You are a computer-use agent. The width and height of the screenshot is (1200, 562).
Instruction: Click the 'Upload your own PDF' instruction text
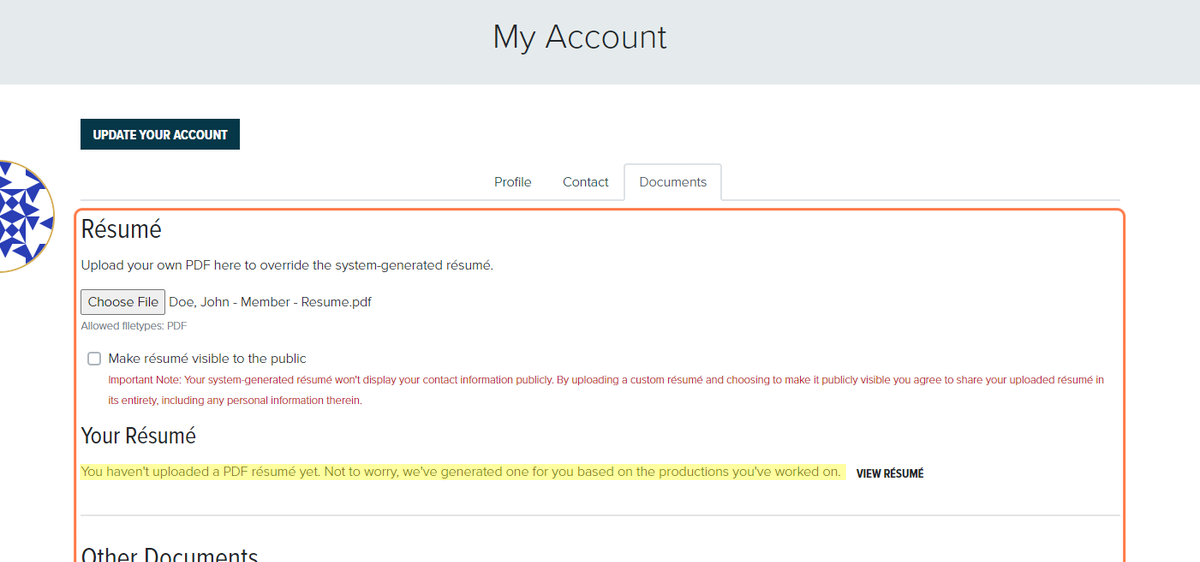coord(287,266)
